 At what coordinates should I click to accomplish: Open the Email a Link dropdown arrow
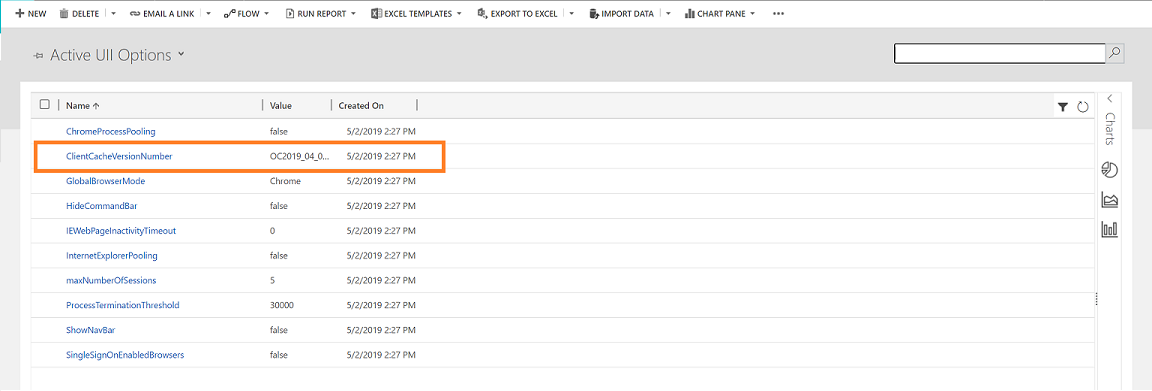click(208, 14)
